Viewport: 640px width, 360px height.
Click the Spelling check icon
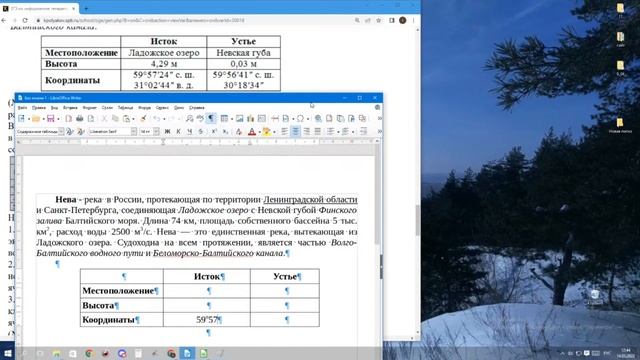[x=200, y=118]
